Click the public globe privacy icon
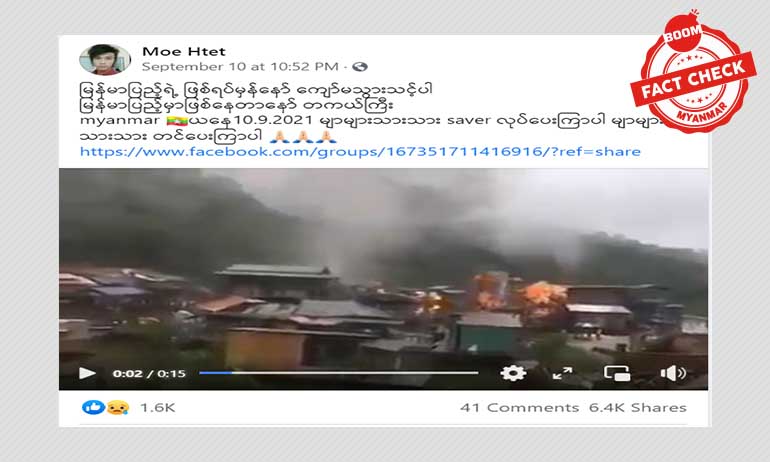 coord(360,66)
